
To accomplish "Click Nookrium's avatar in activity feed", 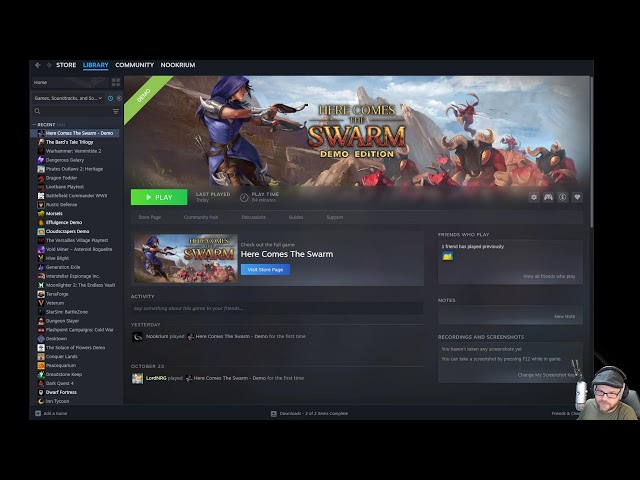I will pyautogui.click(x=138, y=337).
